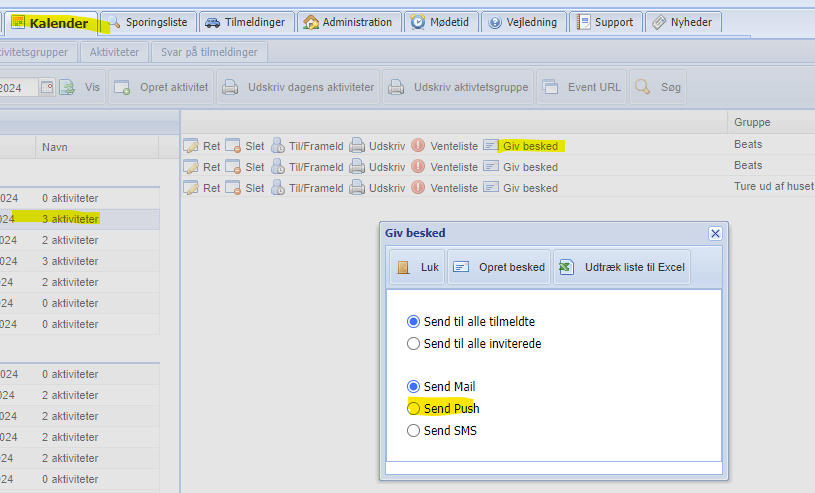Open the Kalender tab
815x493 pixels.
click(x=50, y=23)
